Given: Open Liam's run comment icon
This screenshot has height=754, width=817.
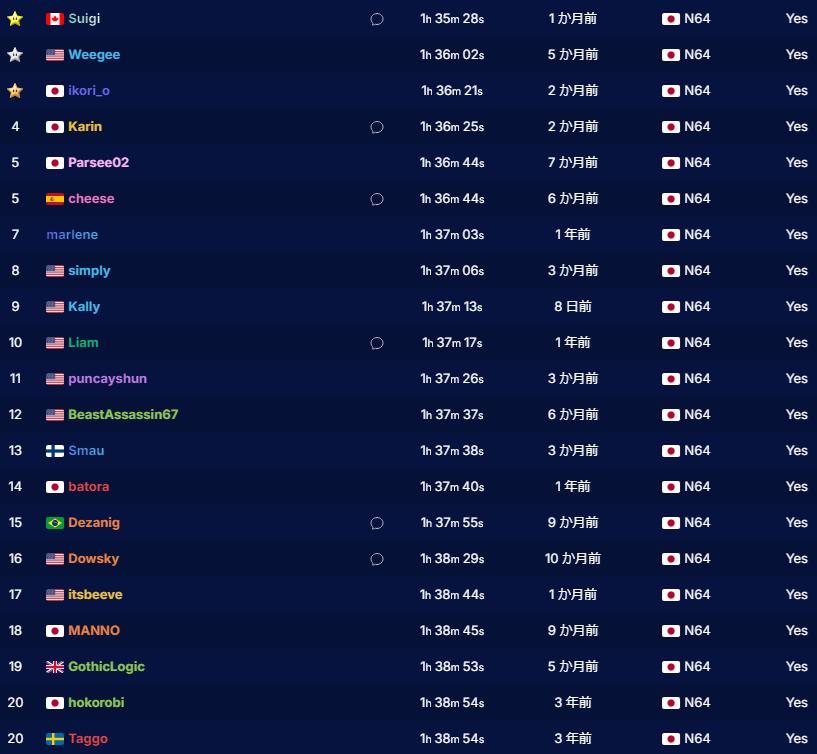Looking at the screenshot, I should (377, 343).
